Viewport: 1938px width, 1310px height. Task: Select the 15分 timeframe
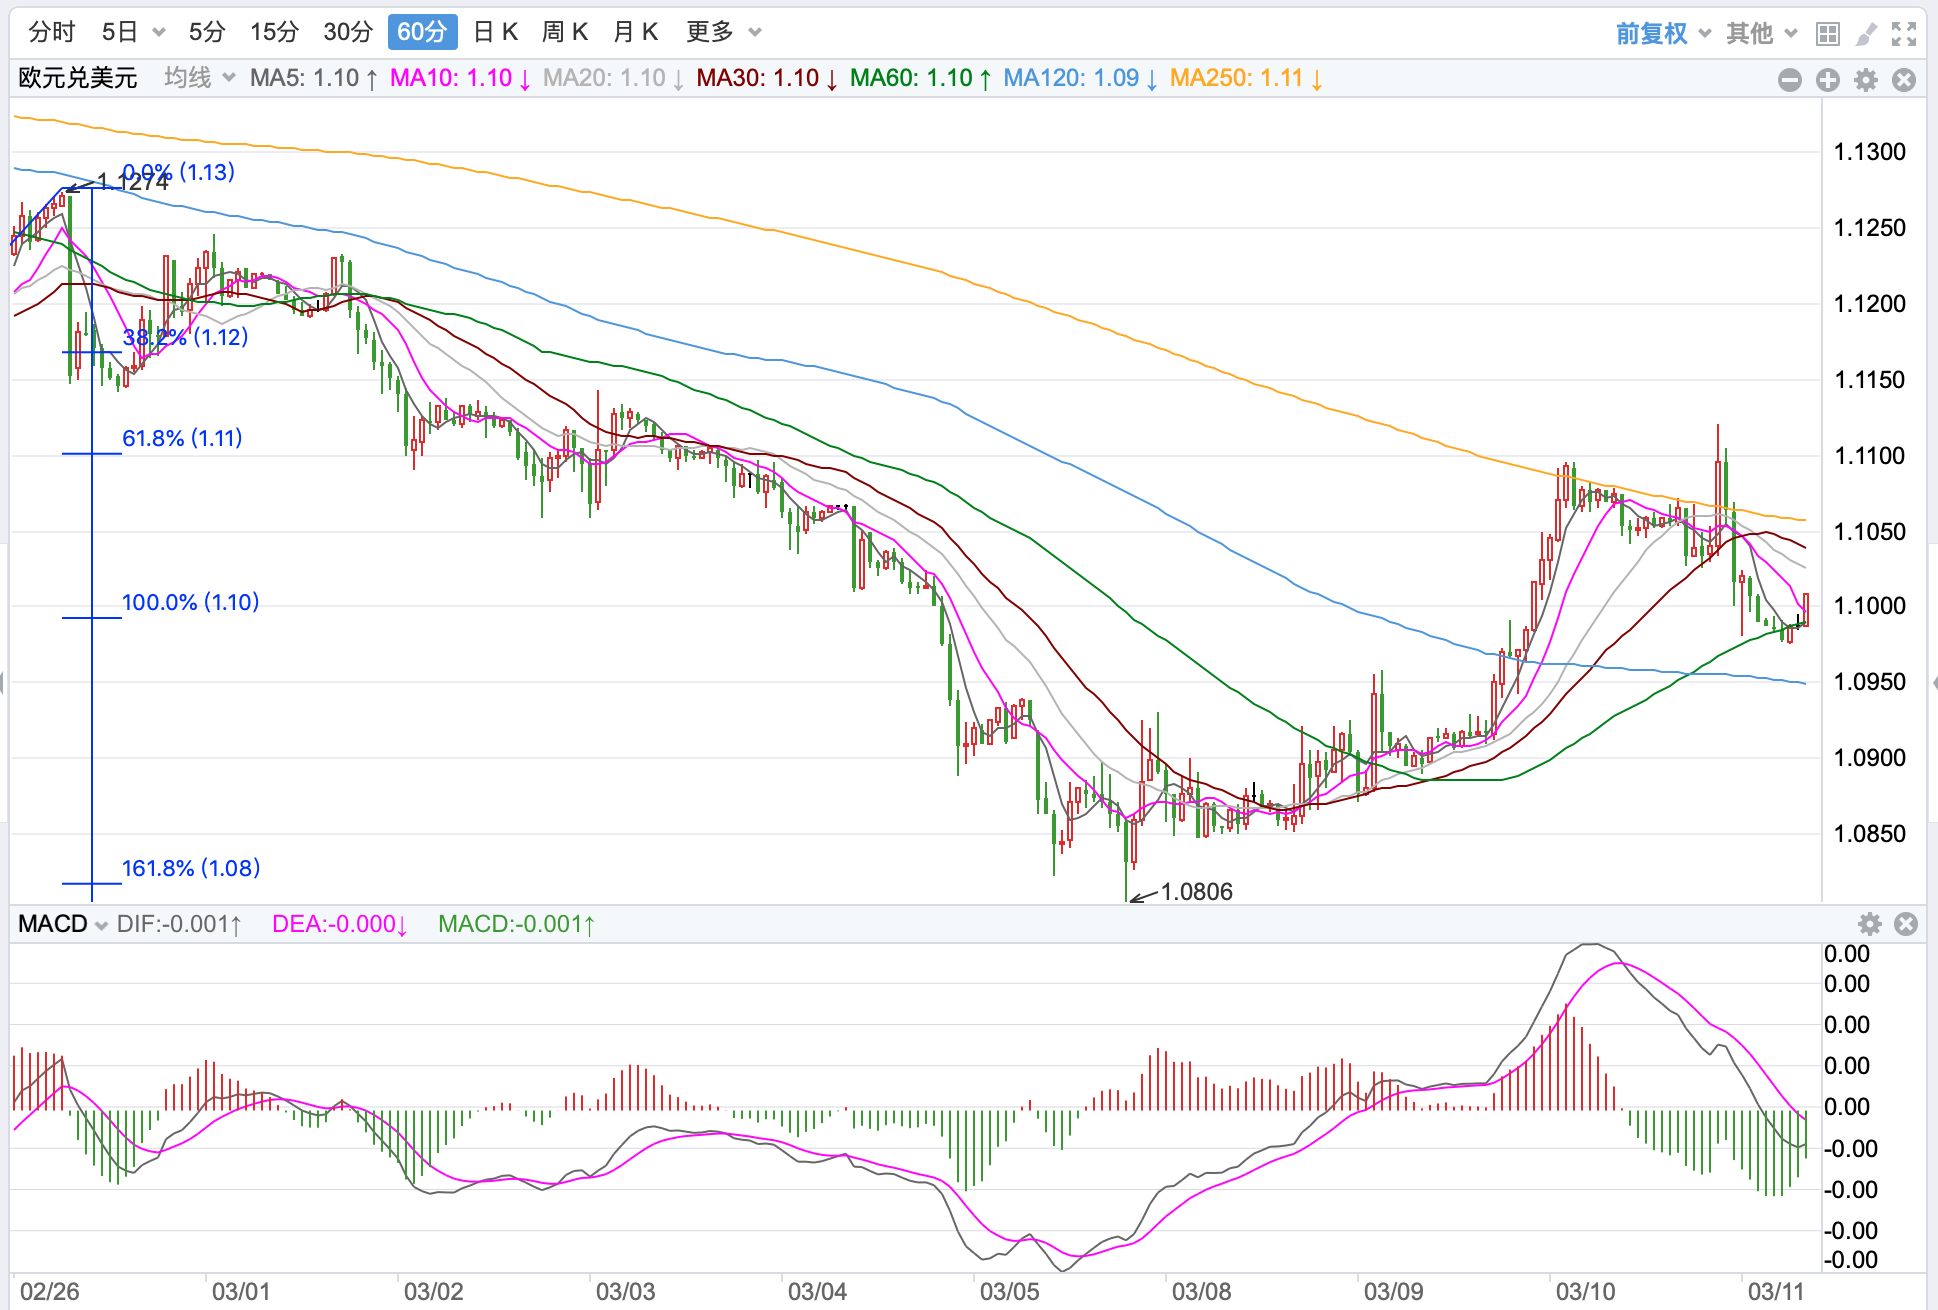coord(274,32)
